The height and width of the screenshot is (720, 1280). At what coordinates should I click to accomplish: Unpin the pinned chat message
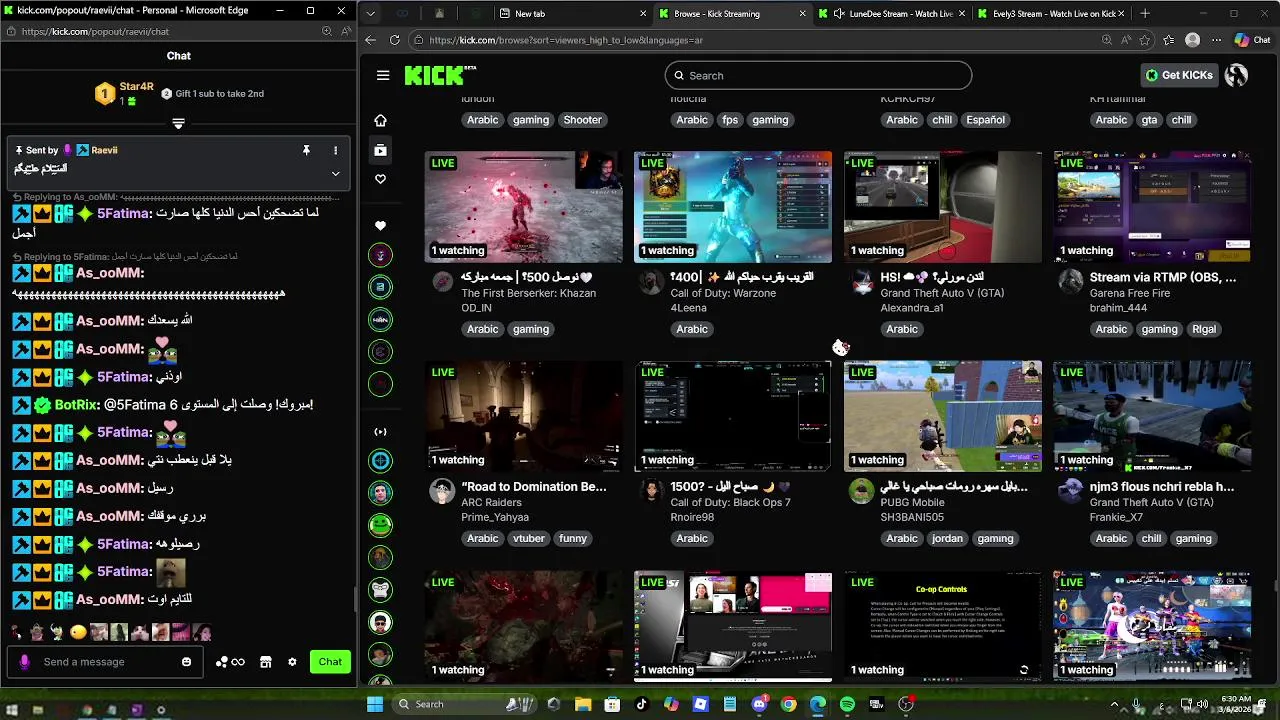pyautogui.click(x=306, y=150)
